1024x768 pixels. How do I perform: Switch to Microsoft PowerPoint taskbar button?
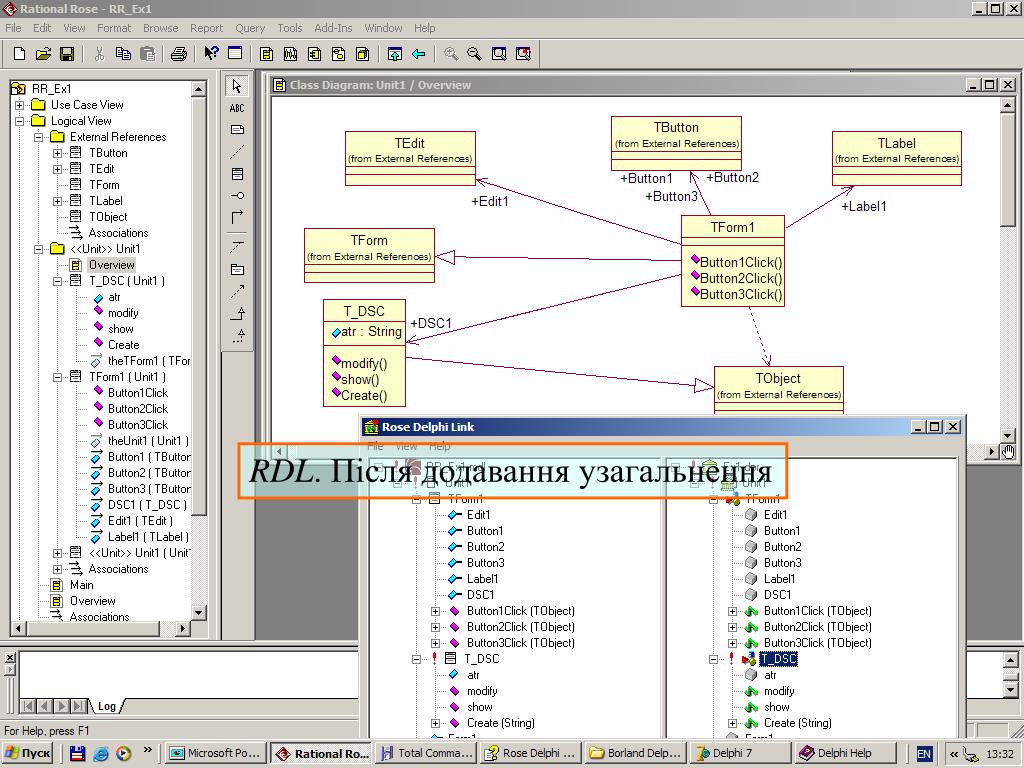click(x=217, y=753)
